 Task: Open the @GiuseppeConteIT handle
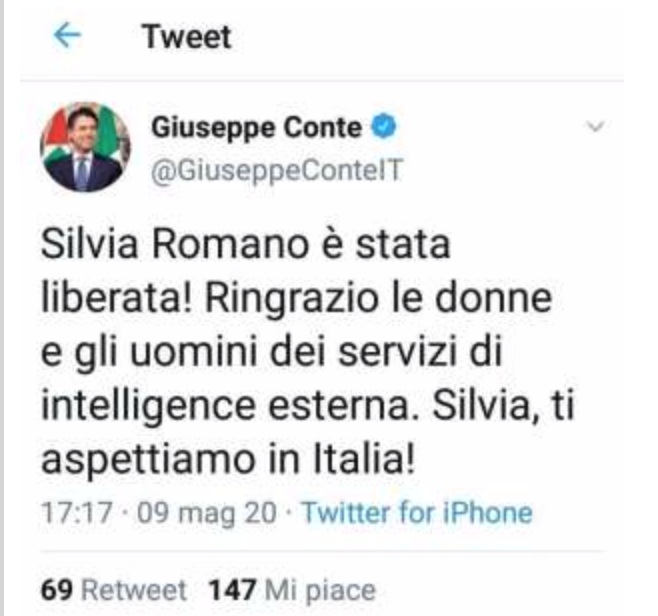coord(277,171)
